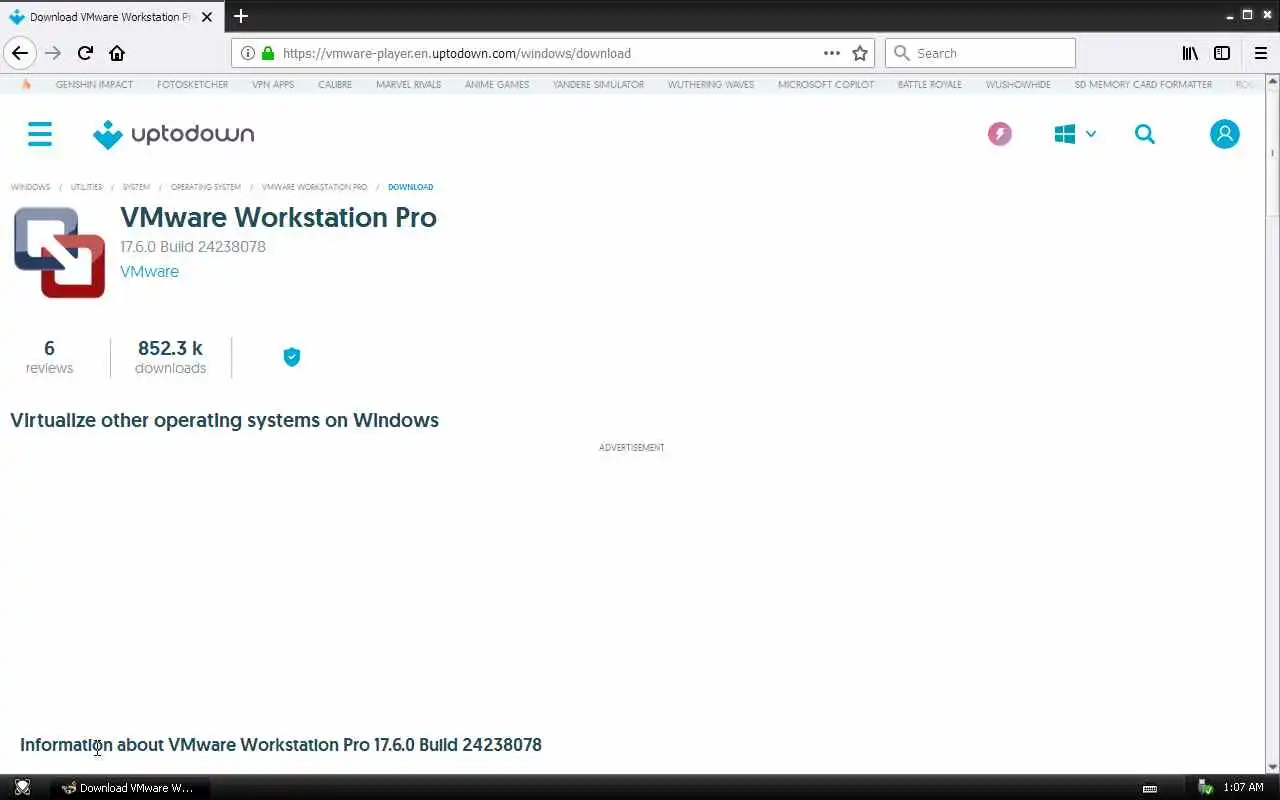Reload the current page
This screenshot has width=1280, height=800.
85,53
